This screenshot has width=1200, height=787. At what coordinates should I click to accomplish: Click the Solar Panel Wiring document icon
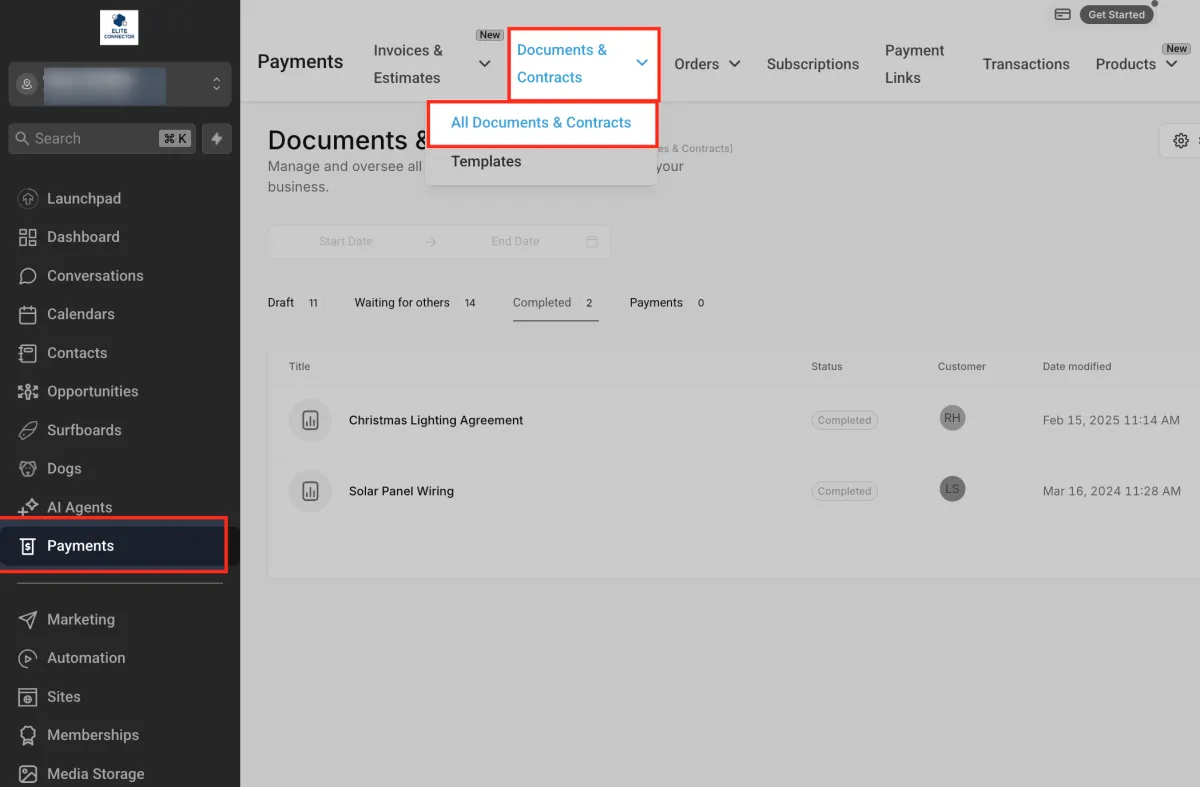310,491
